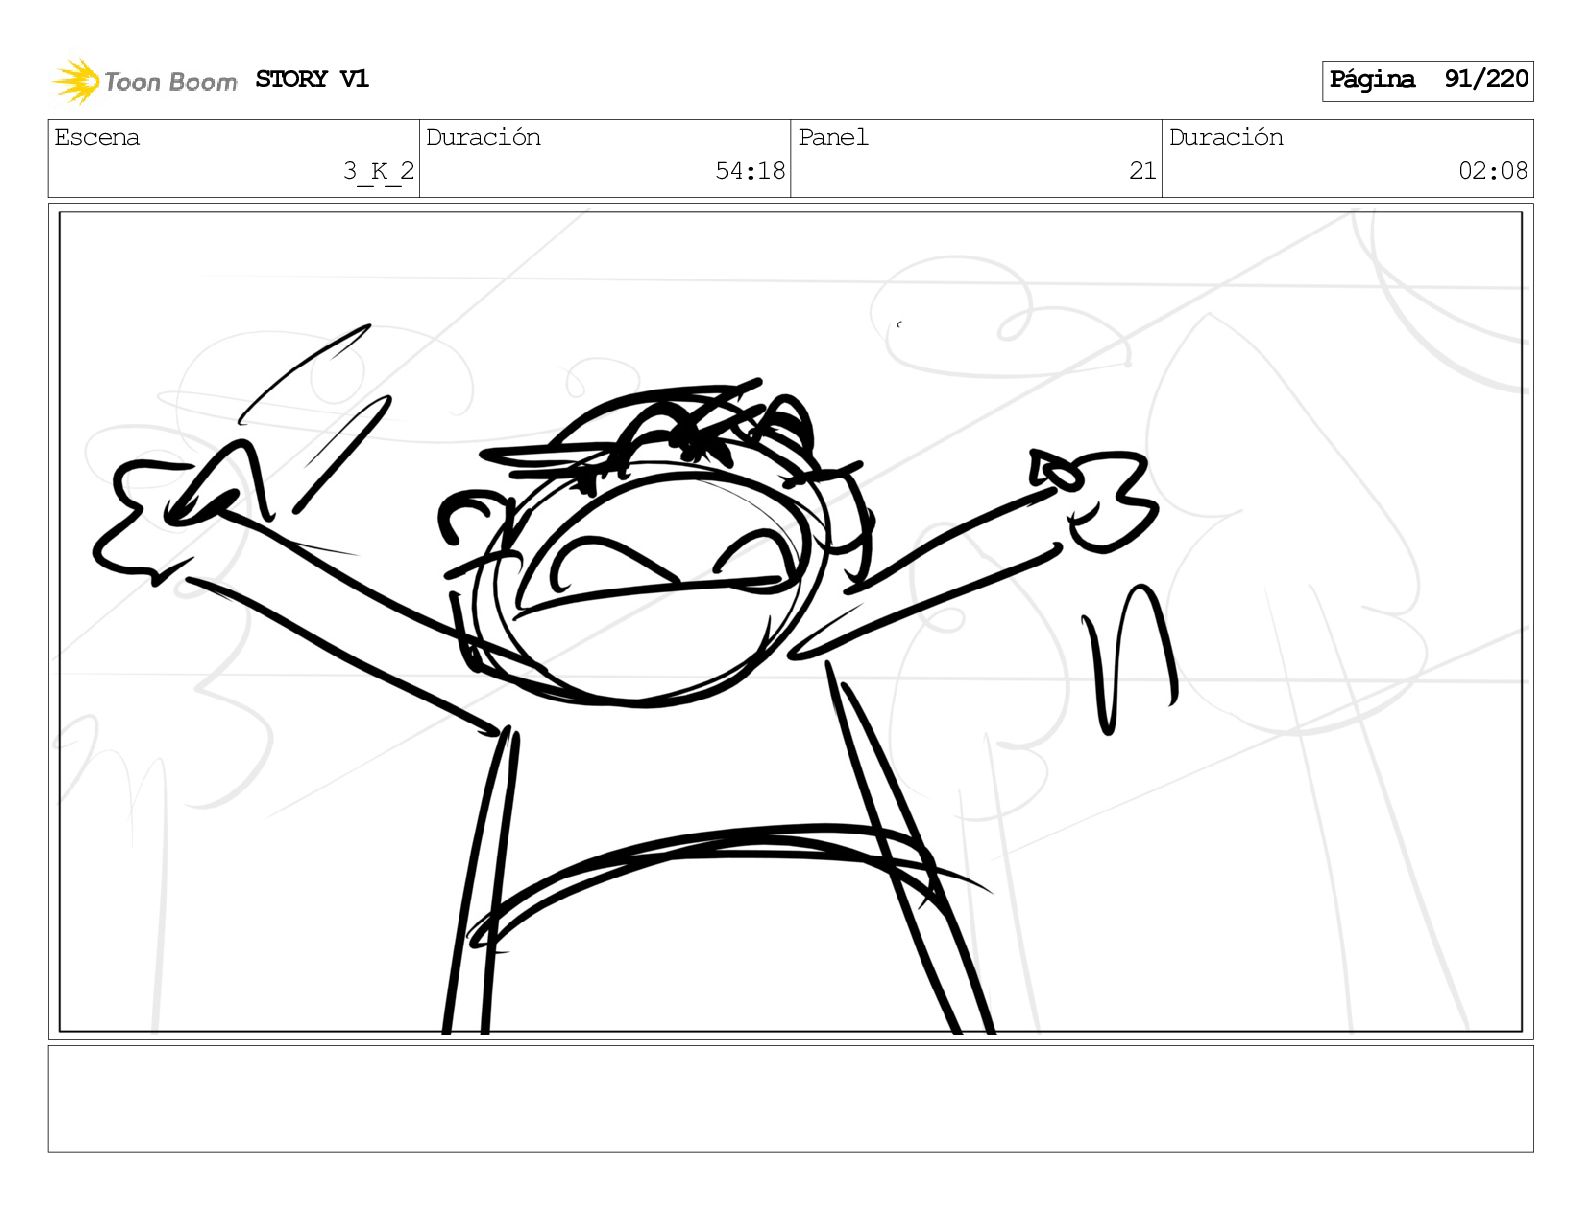Click the panel duration value '02:08'
Screen dimensions: 1584x1224
click(x=1493, y=171)
